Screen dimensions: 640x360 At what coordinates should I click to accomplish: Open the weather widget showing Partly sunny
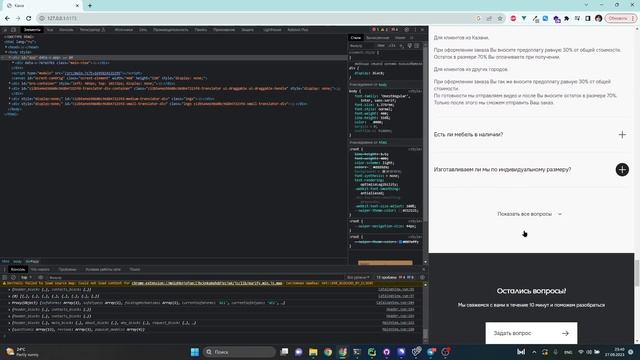pos(23,352)
